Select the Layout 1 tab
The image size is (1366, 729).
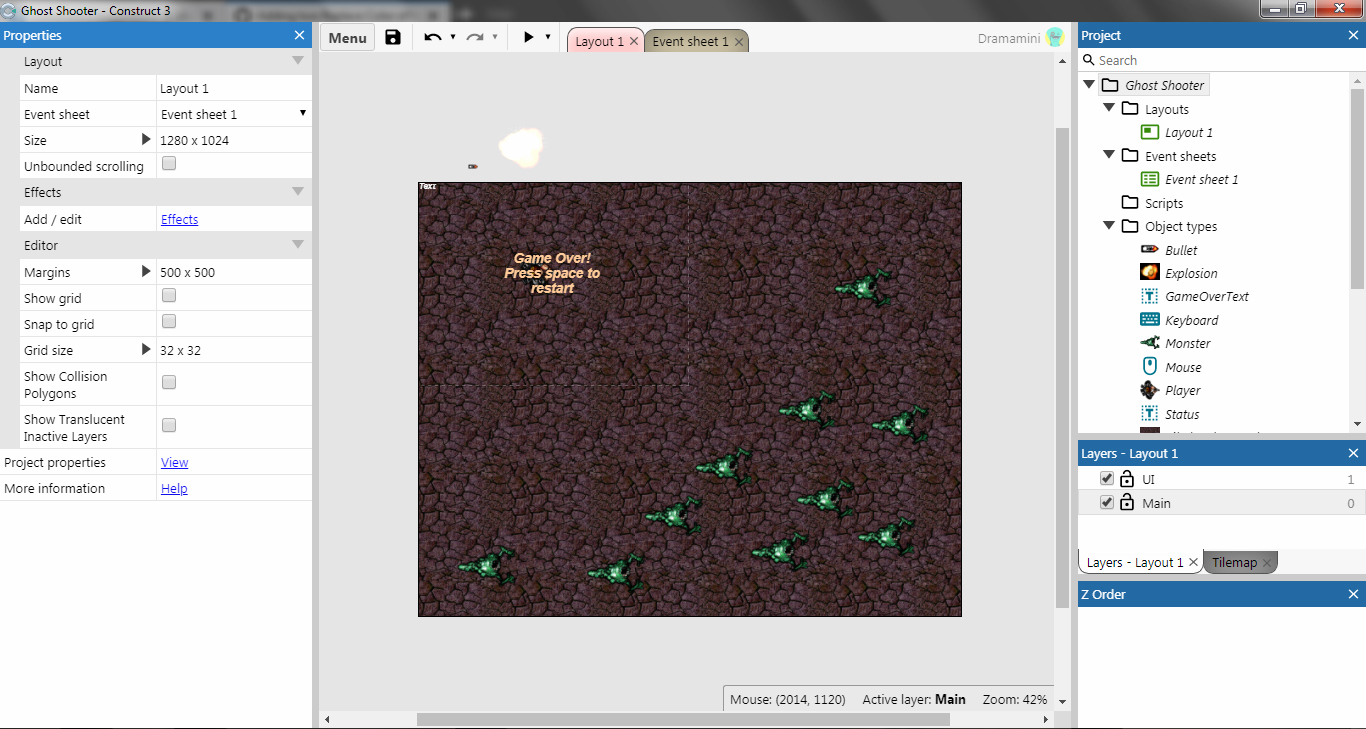[x=606, y=41]
